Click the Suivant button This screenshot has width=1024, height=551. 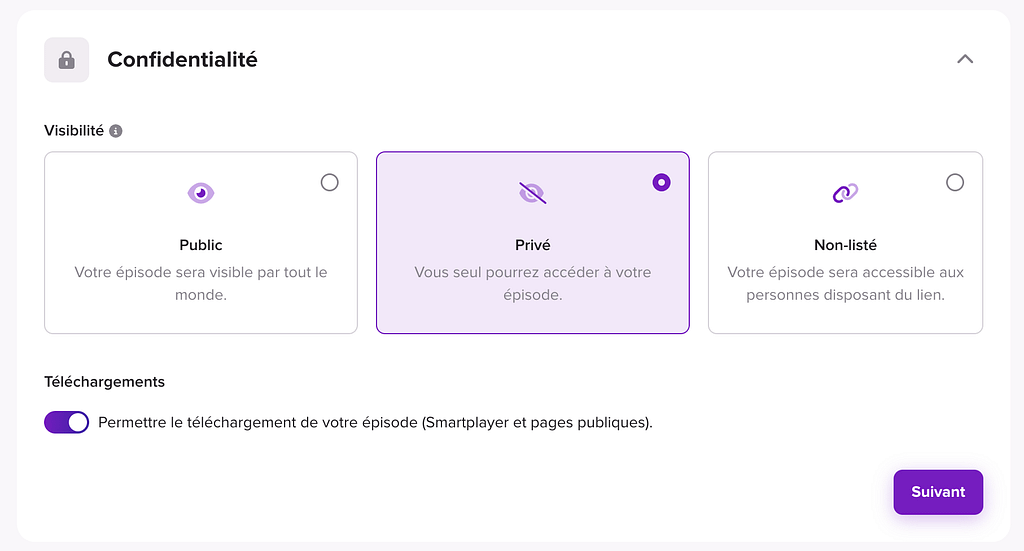click(x=938, y=492)
